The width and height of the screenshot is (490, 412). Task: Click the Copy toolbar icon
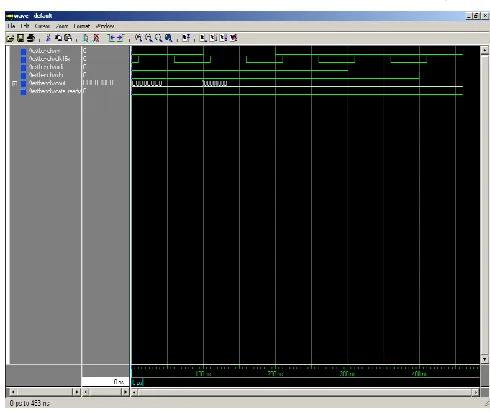coord(58,38)
